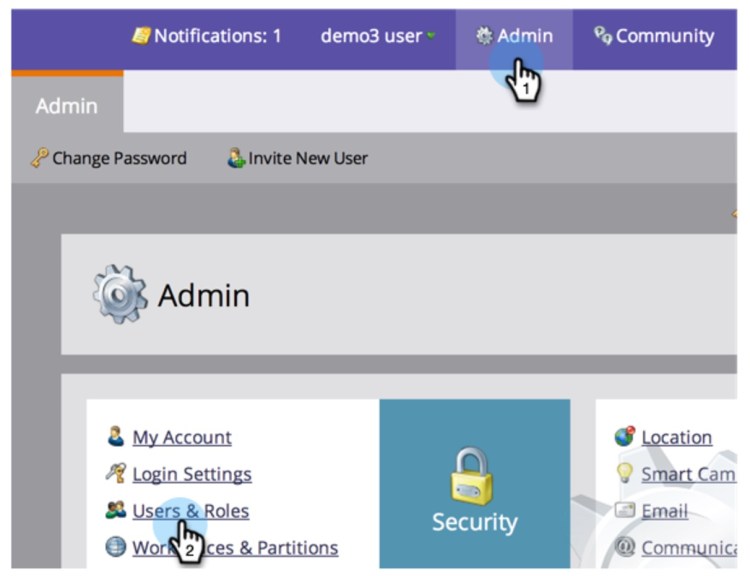Click the Admin gear icon in top bar
The height and width of the screenshot is (576, 750).
(x=484, y=36)
